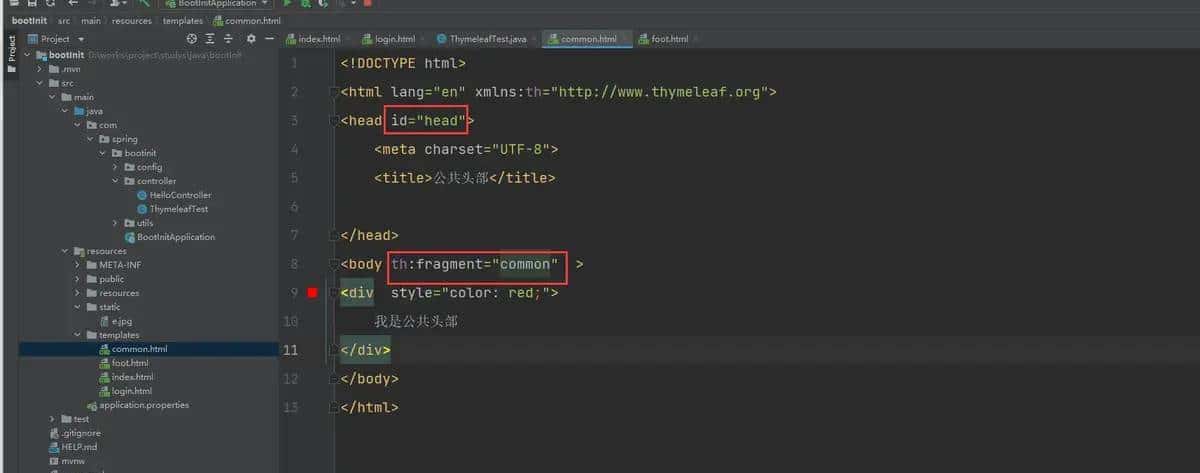This screenshot has height=473, width=1200.
Task: Expand the .mvn folder
Action: pyautogui.click(x=40, y=69)
